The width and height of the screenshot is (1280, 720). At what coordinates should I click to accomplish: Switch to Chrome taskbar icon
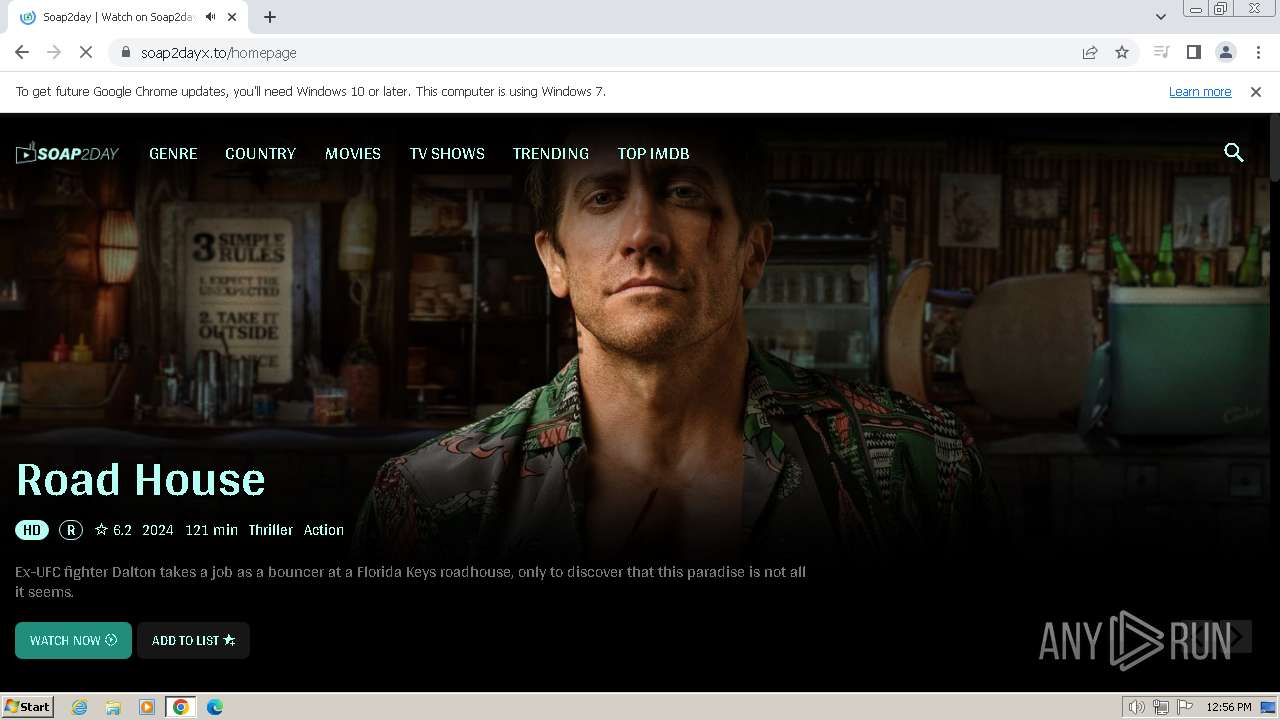pyautogui.click(x=181, y=706)
